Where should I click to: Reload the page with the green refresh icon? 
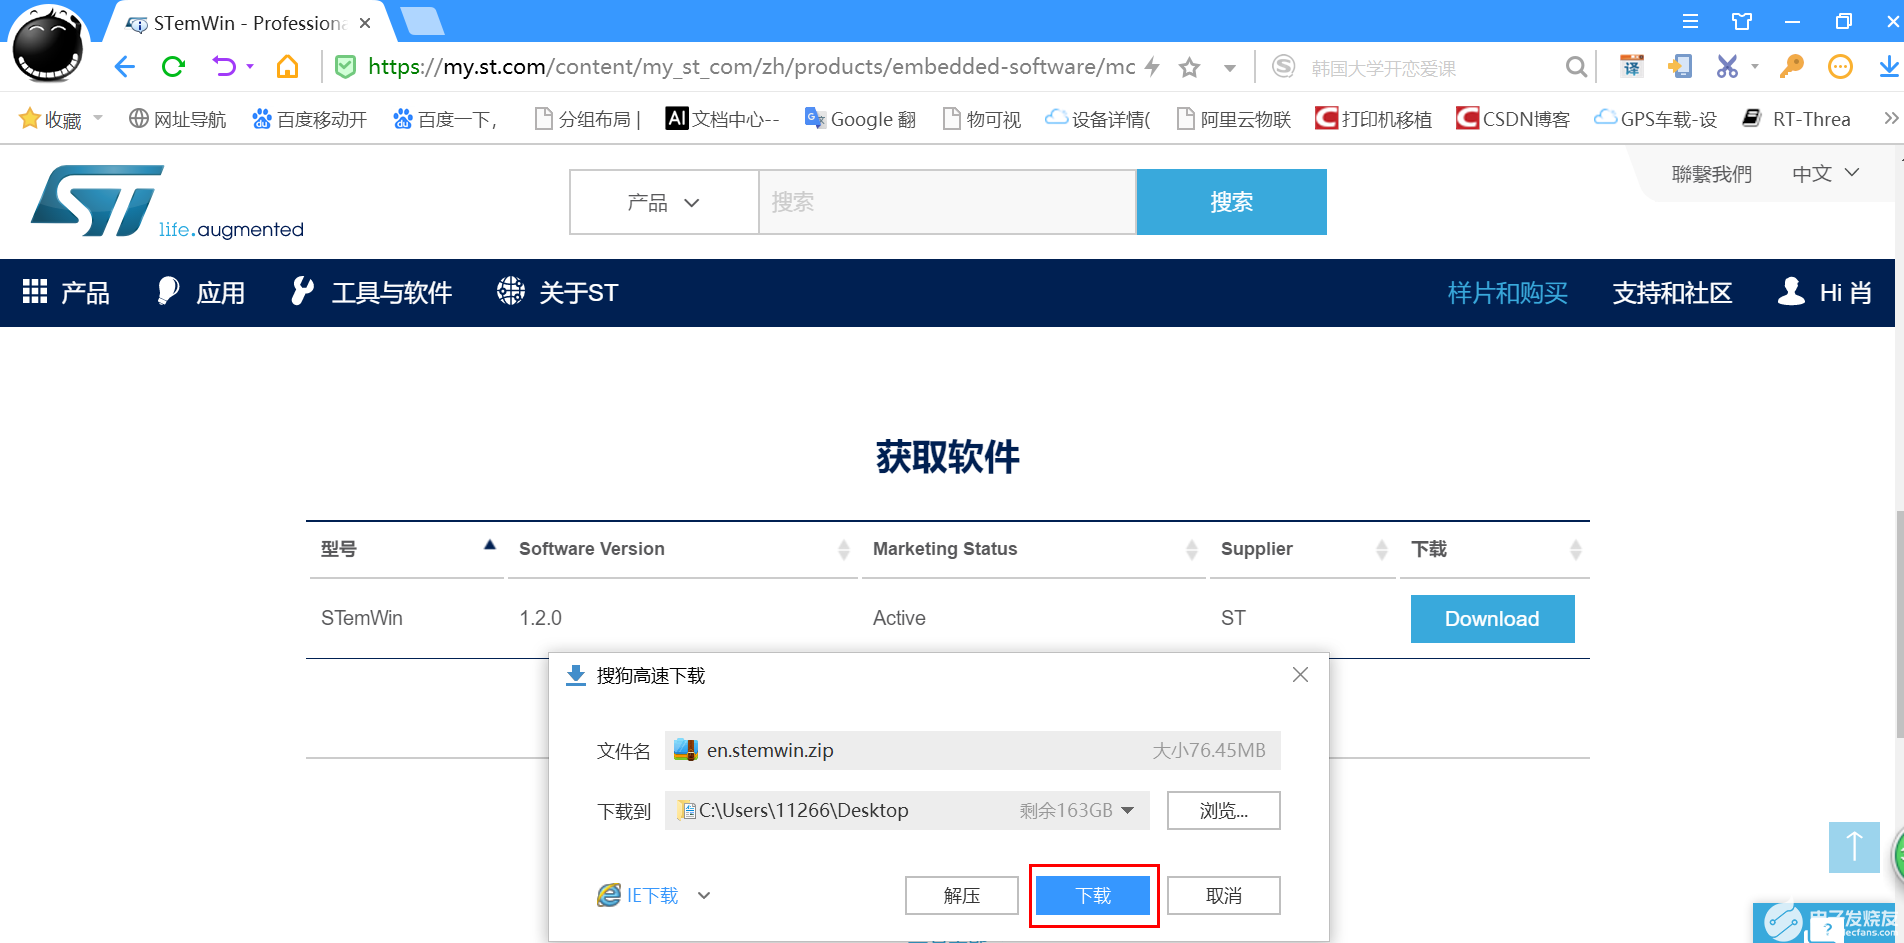tap(174, 67)
